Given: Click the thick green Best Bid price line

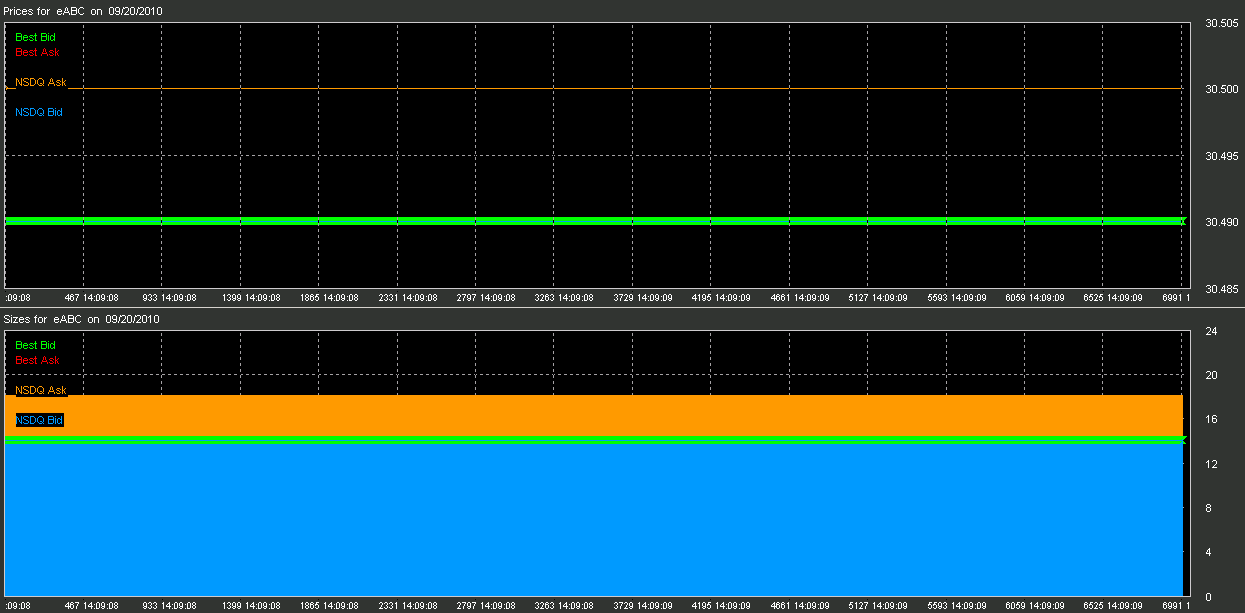Looking at the screenshot, I should click(x=594, y=221).
